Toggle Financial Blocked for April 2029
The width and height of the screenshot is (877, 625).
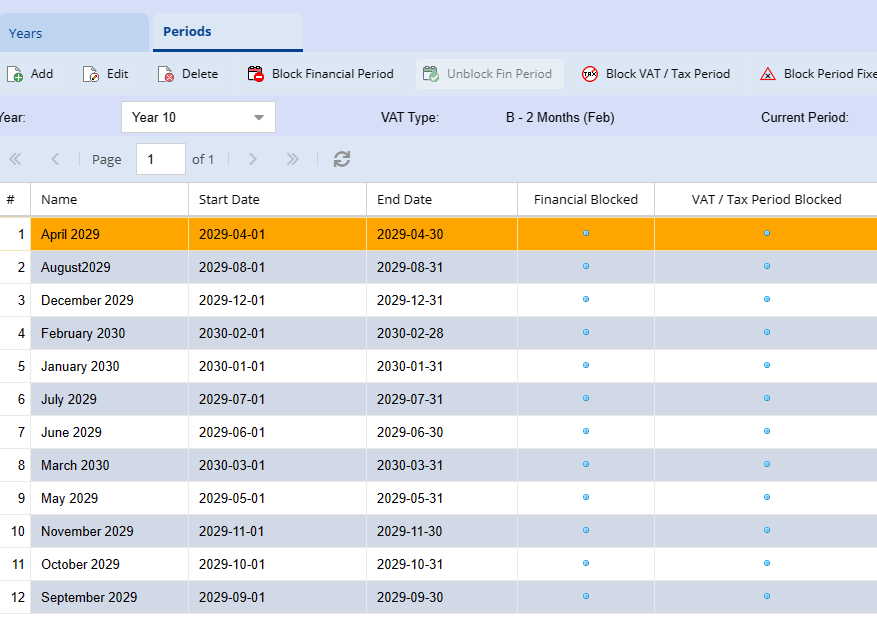pyautogui.click(x=586, y=233)
